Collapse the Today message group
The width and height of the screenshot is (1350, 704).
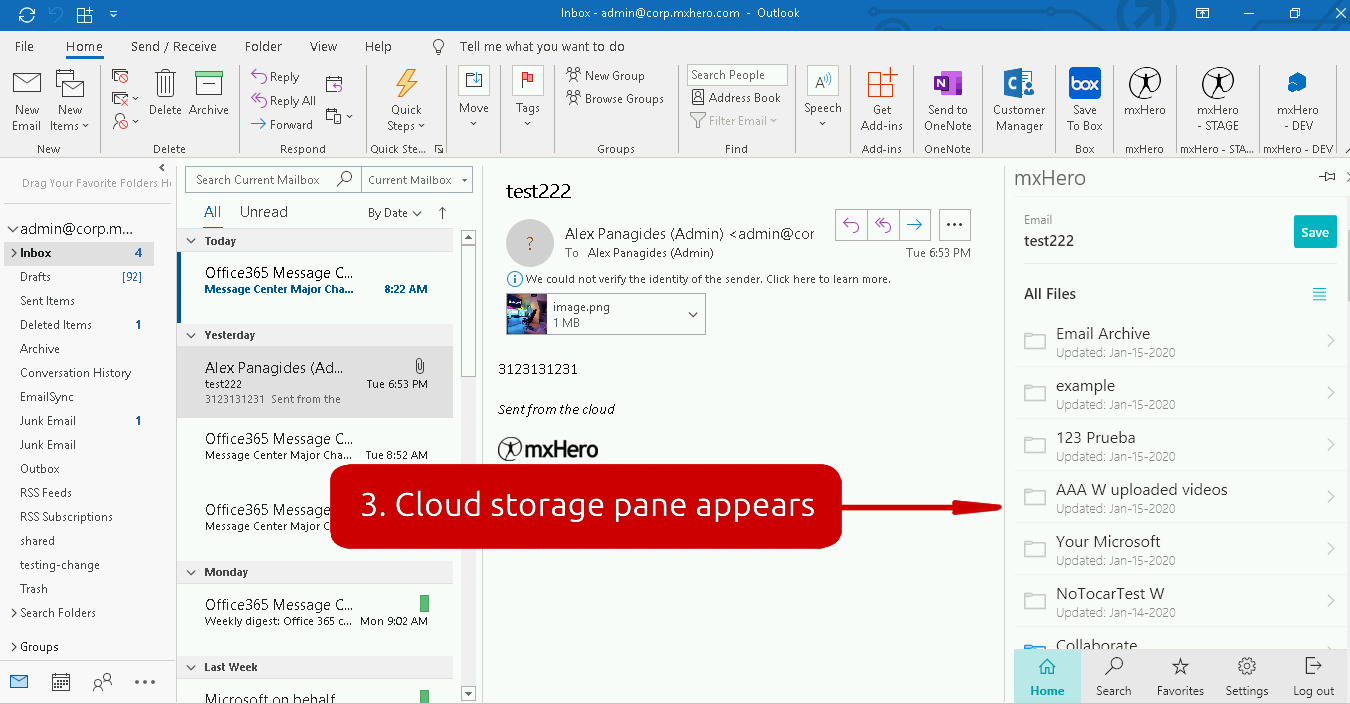point(191,241)
